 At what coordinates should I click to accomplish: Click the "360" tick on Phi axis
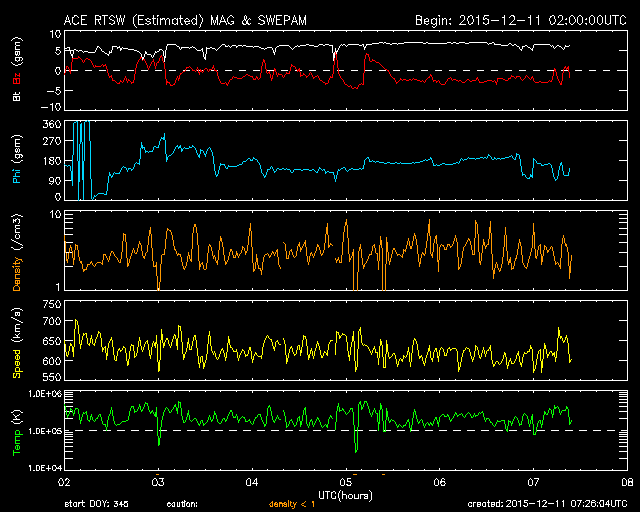click(52, 125)
